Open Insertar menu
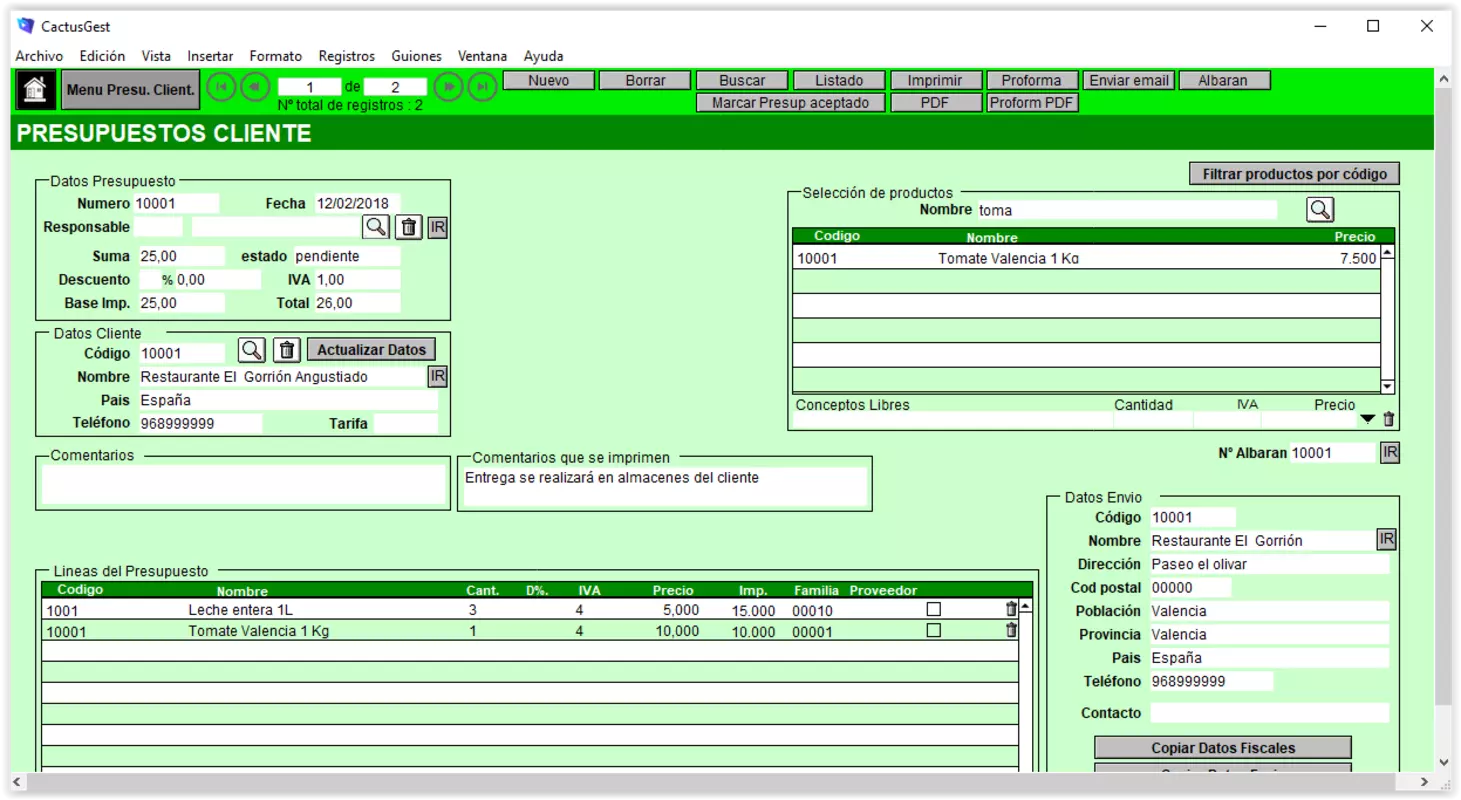Screen dimensions: 1461x800 tap(210, 56)
